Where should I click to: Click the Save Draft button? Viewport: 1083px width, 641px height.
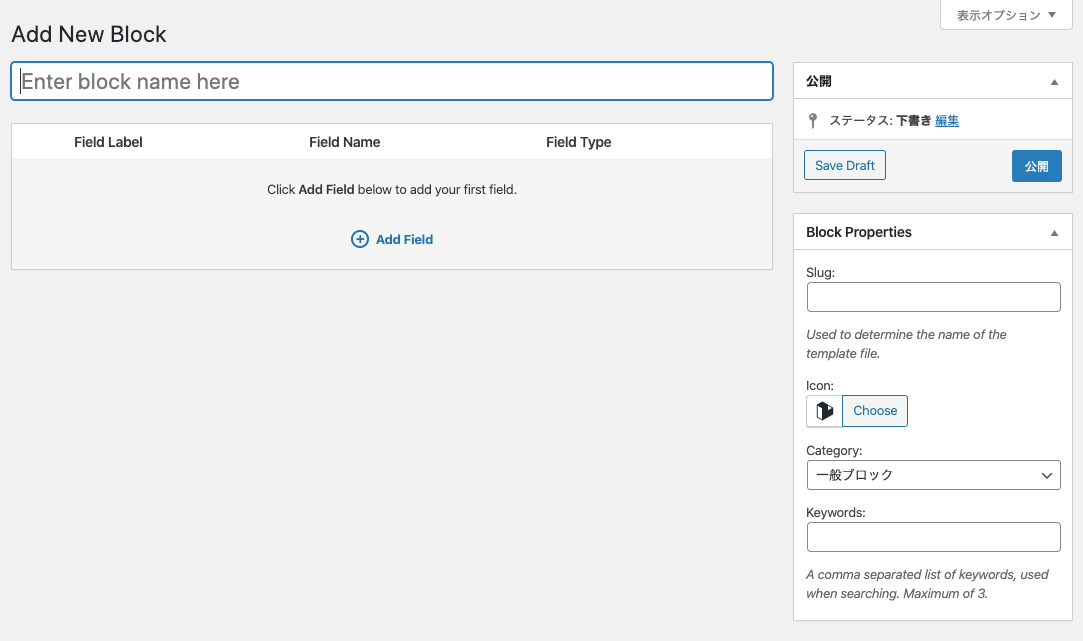point(844,165)
